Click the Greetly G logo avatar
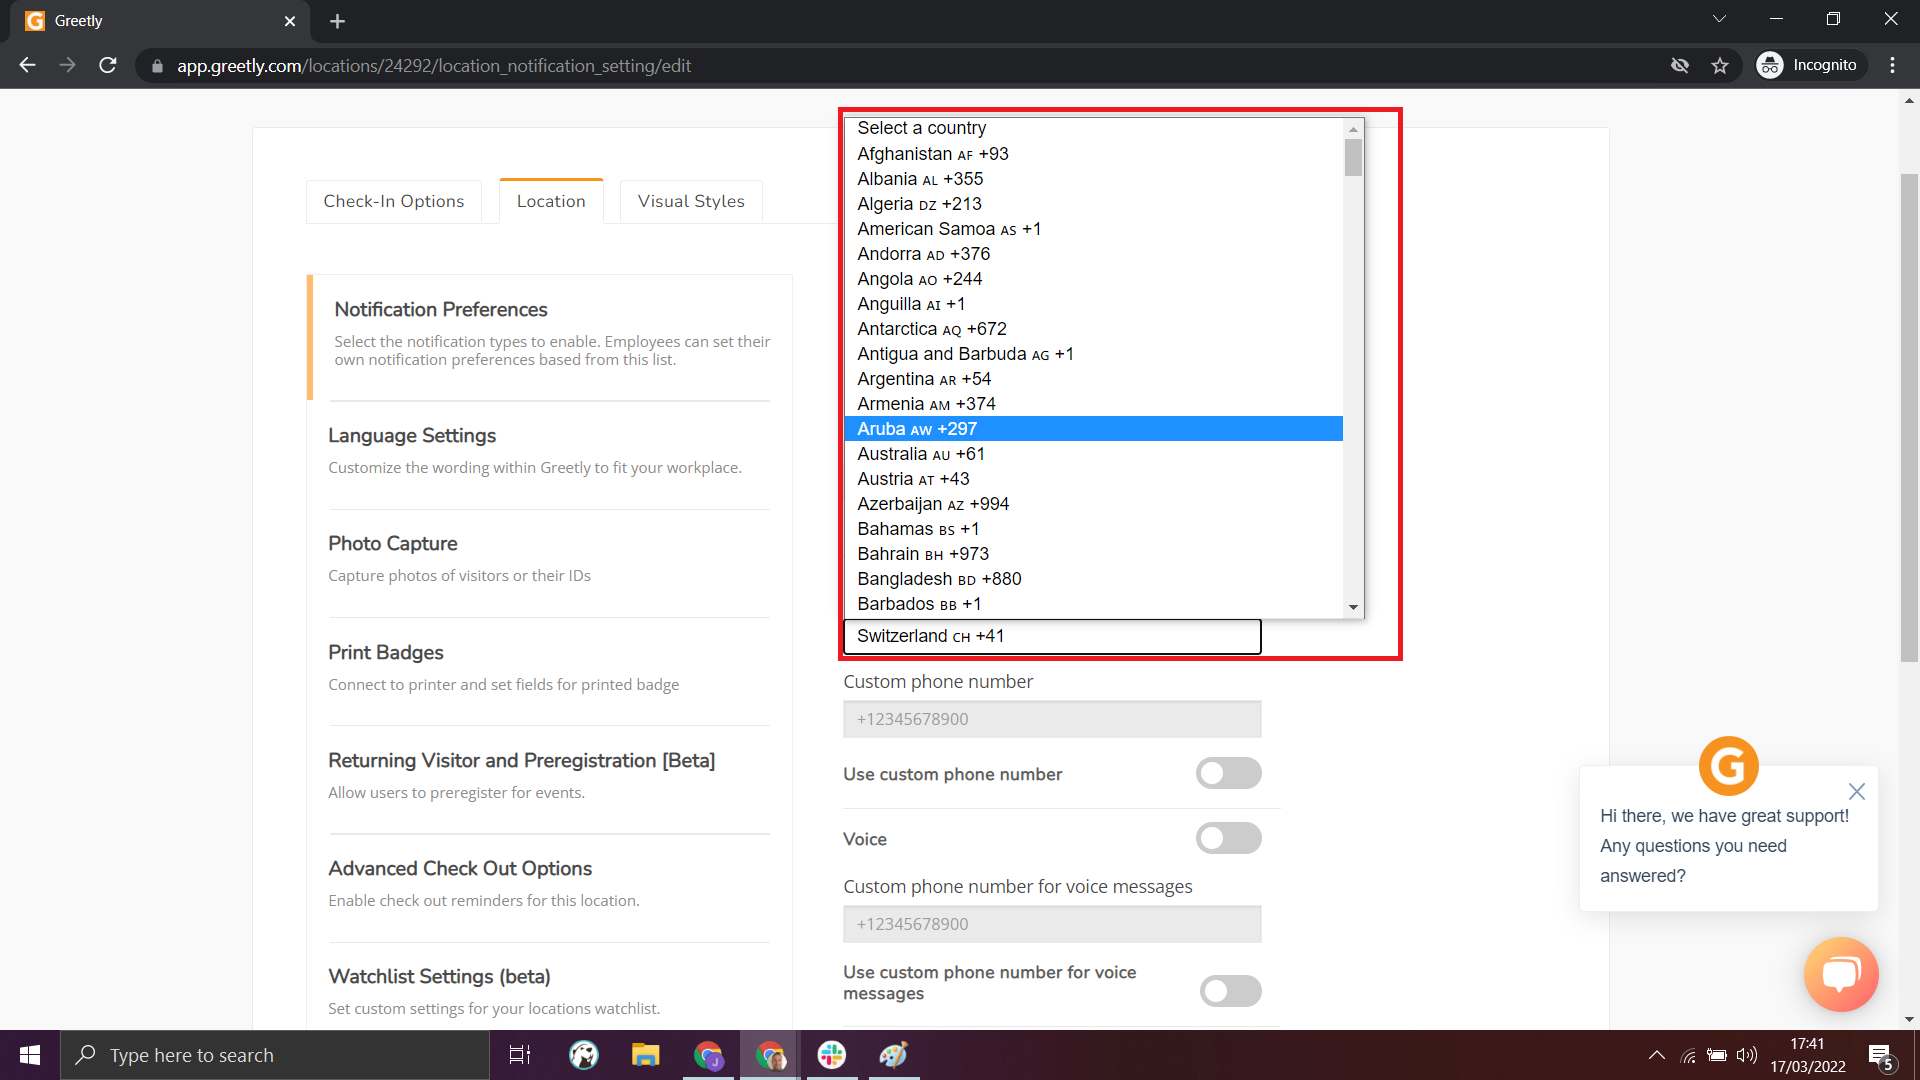The width and height of the screenshot is (1920, 1080). pyautogui.click(x=1728, y=766)
